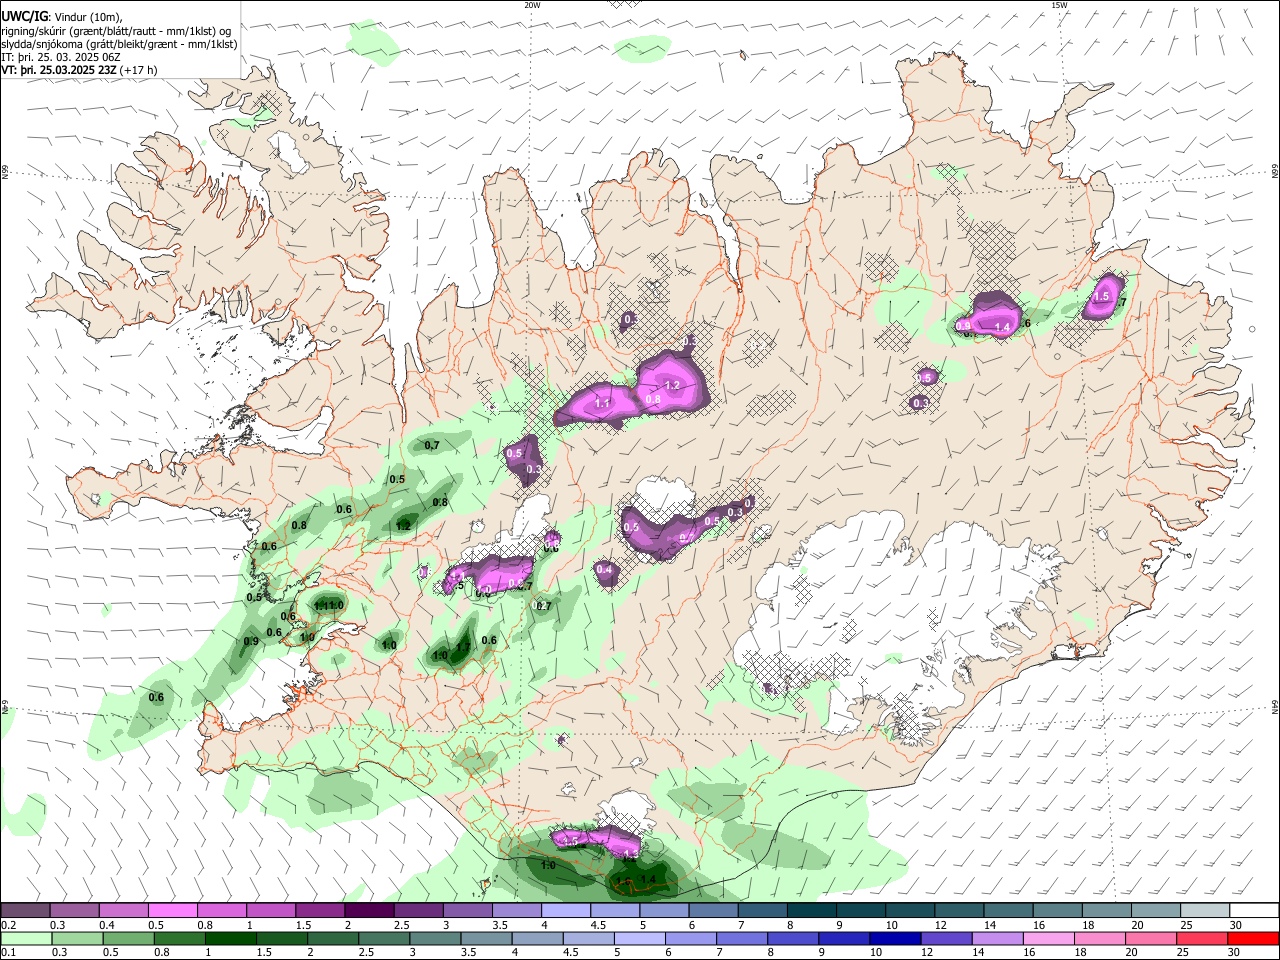Click the bright red rain swatch above 30
Viewport: 1280px width, 960px height.
[x=1253, y=938]
